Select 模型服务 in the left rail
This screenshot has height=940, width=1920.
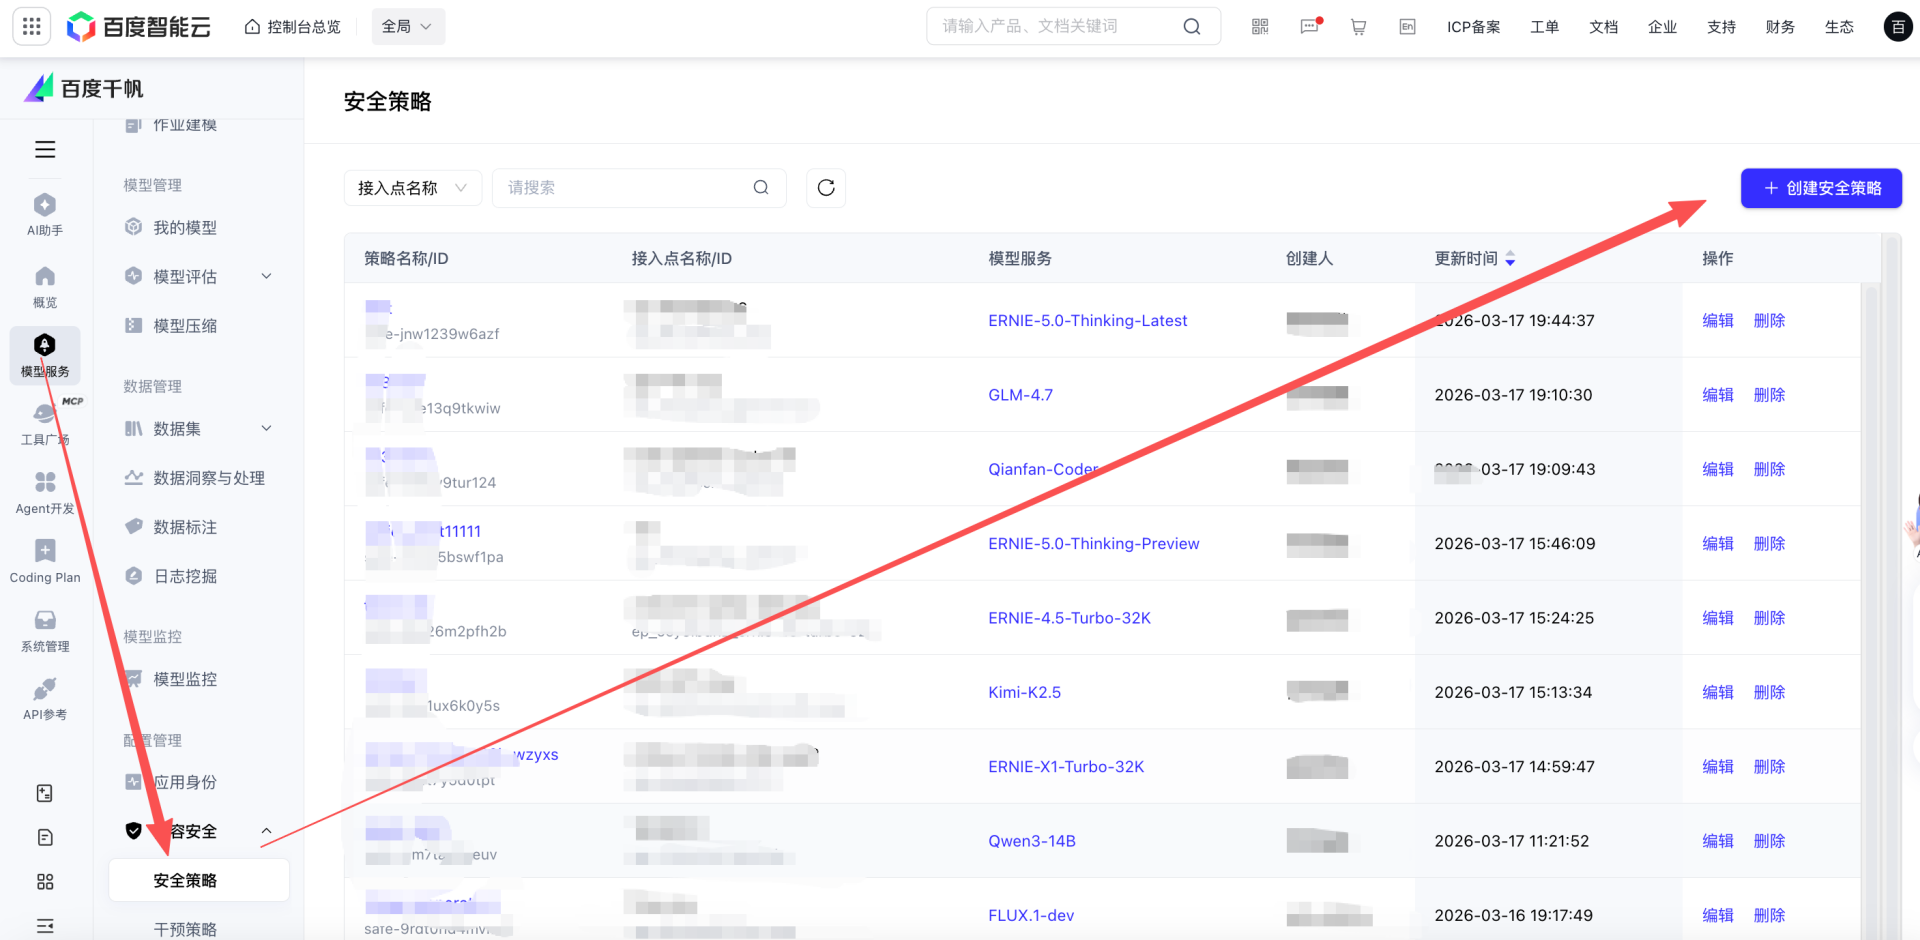point(45,356)
